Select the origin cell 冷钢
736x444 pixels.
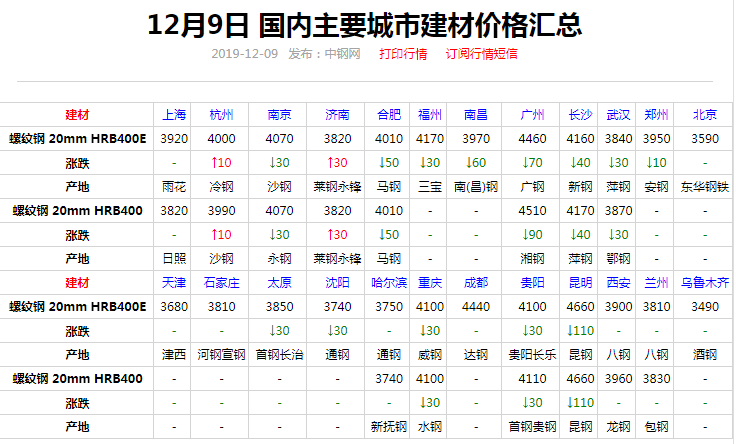(x=221, y=187)
